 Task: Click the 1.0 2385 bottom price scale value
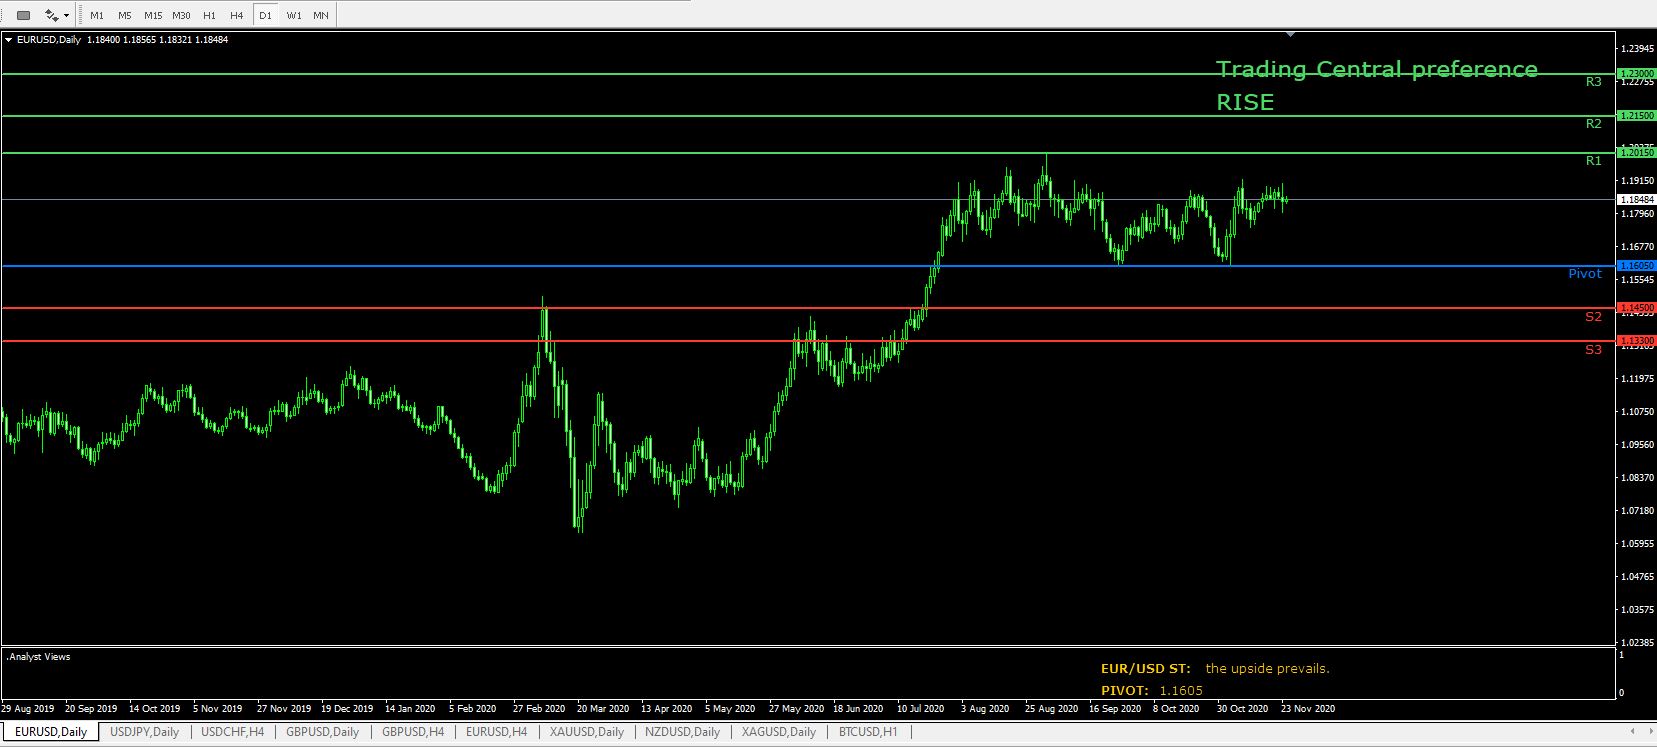click(x=1637, y=642)
